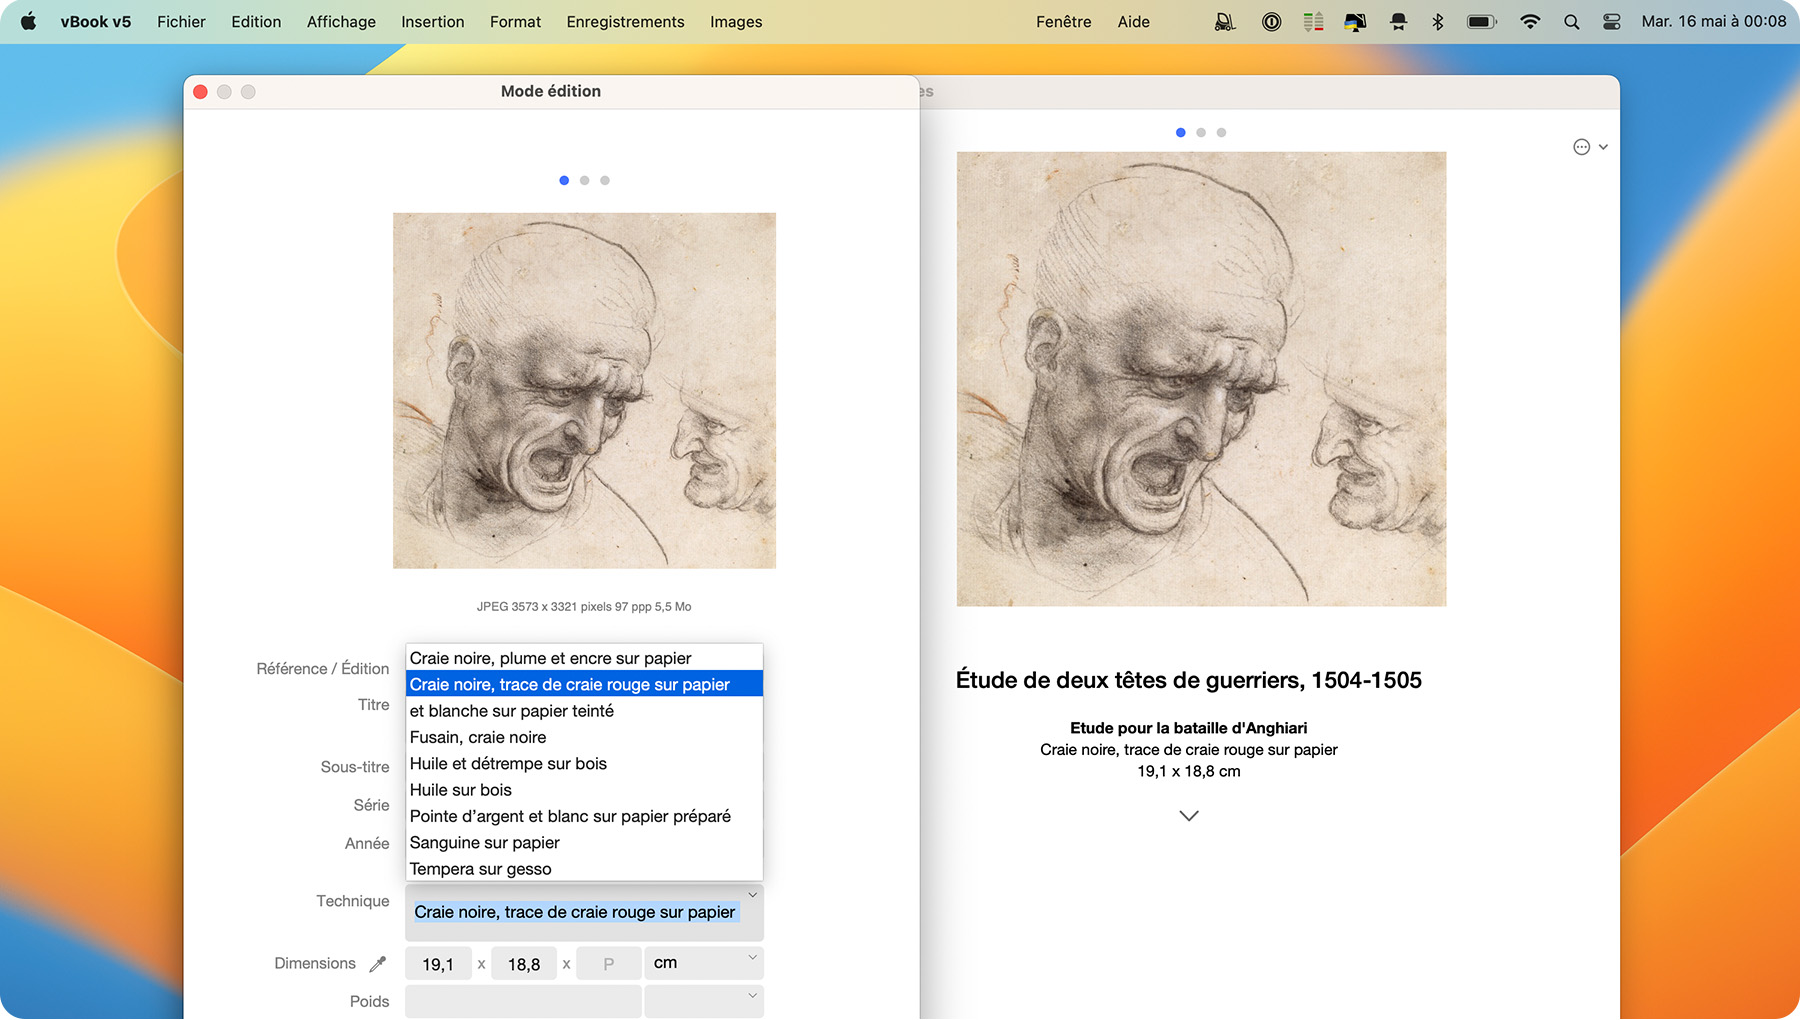Open the Edition menu

coord(256,22)
